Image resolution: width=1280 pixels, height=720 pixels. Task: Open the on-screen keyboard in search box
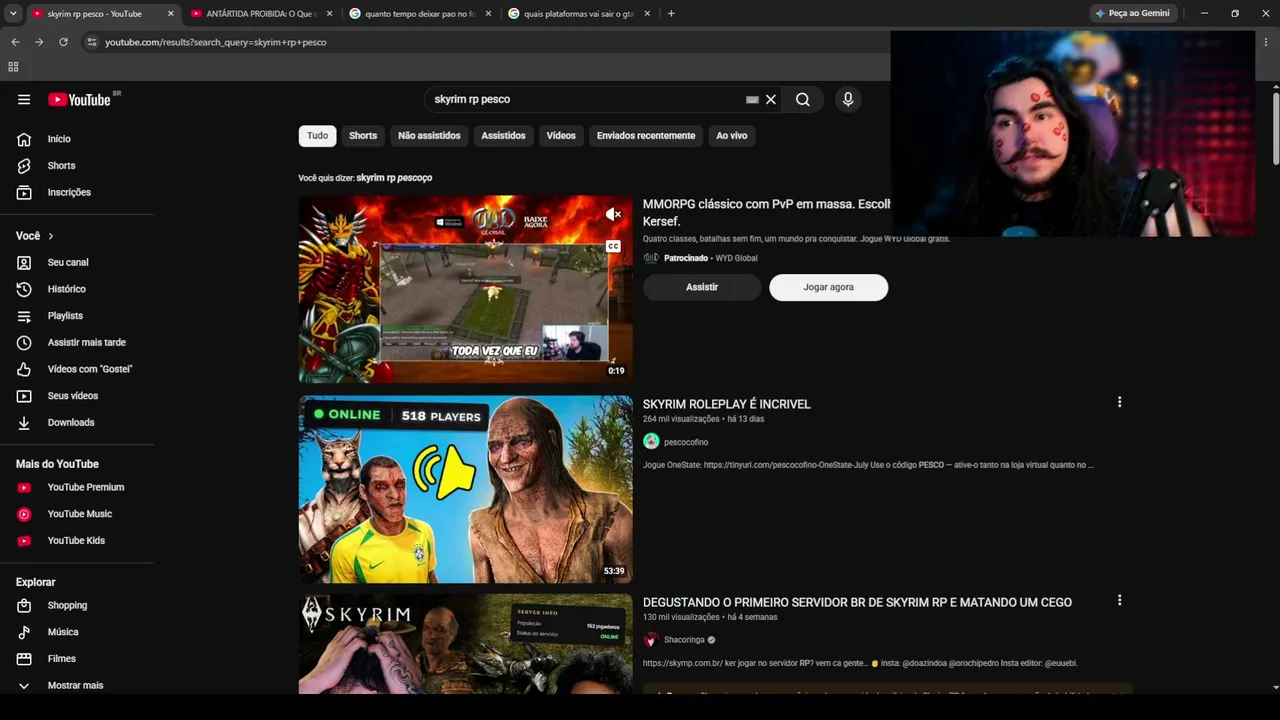752,99
